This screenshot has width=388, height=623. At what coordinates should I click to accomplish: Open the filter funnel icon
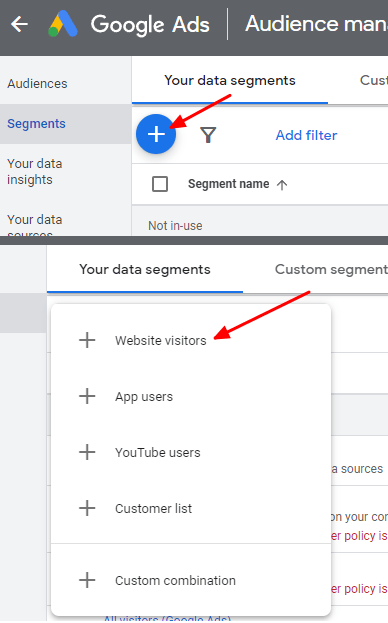coord(208,135)
